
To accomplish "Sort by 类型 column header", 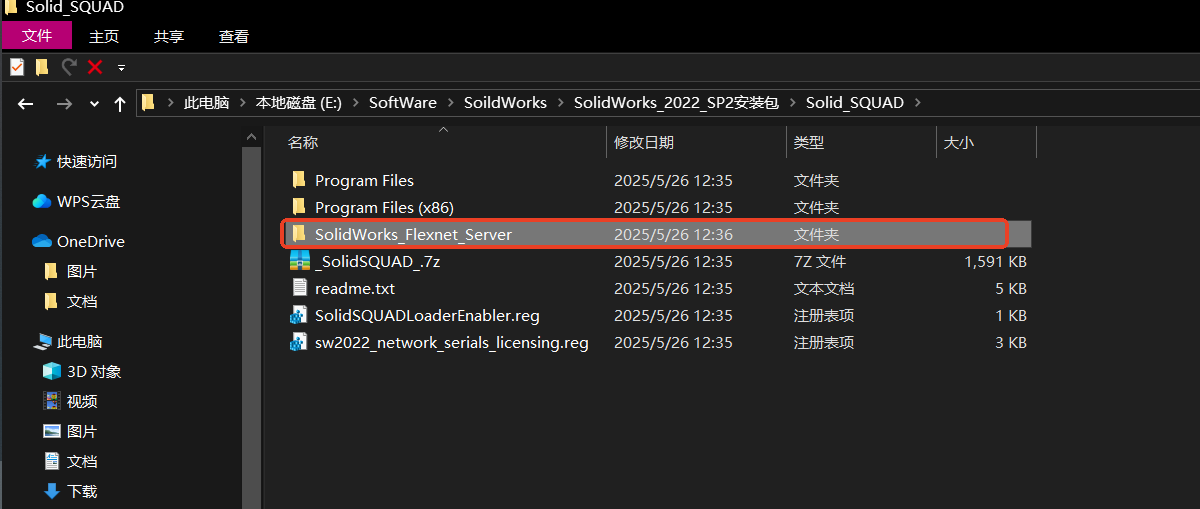I will (x=861, y=142).
